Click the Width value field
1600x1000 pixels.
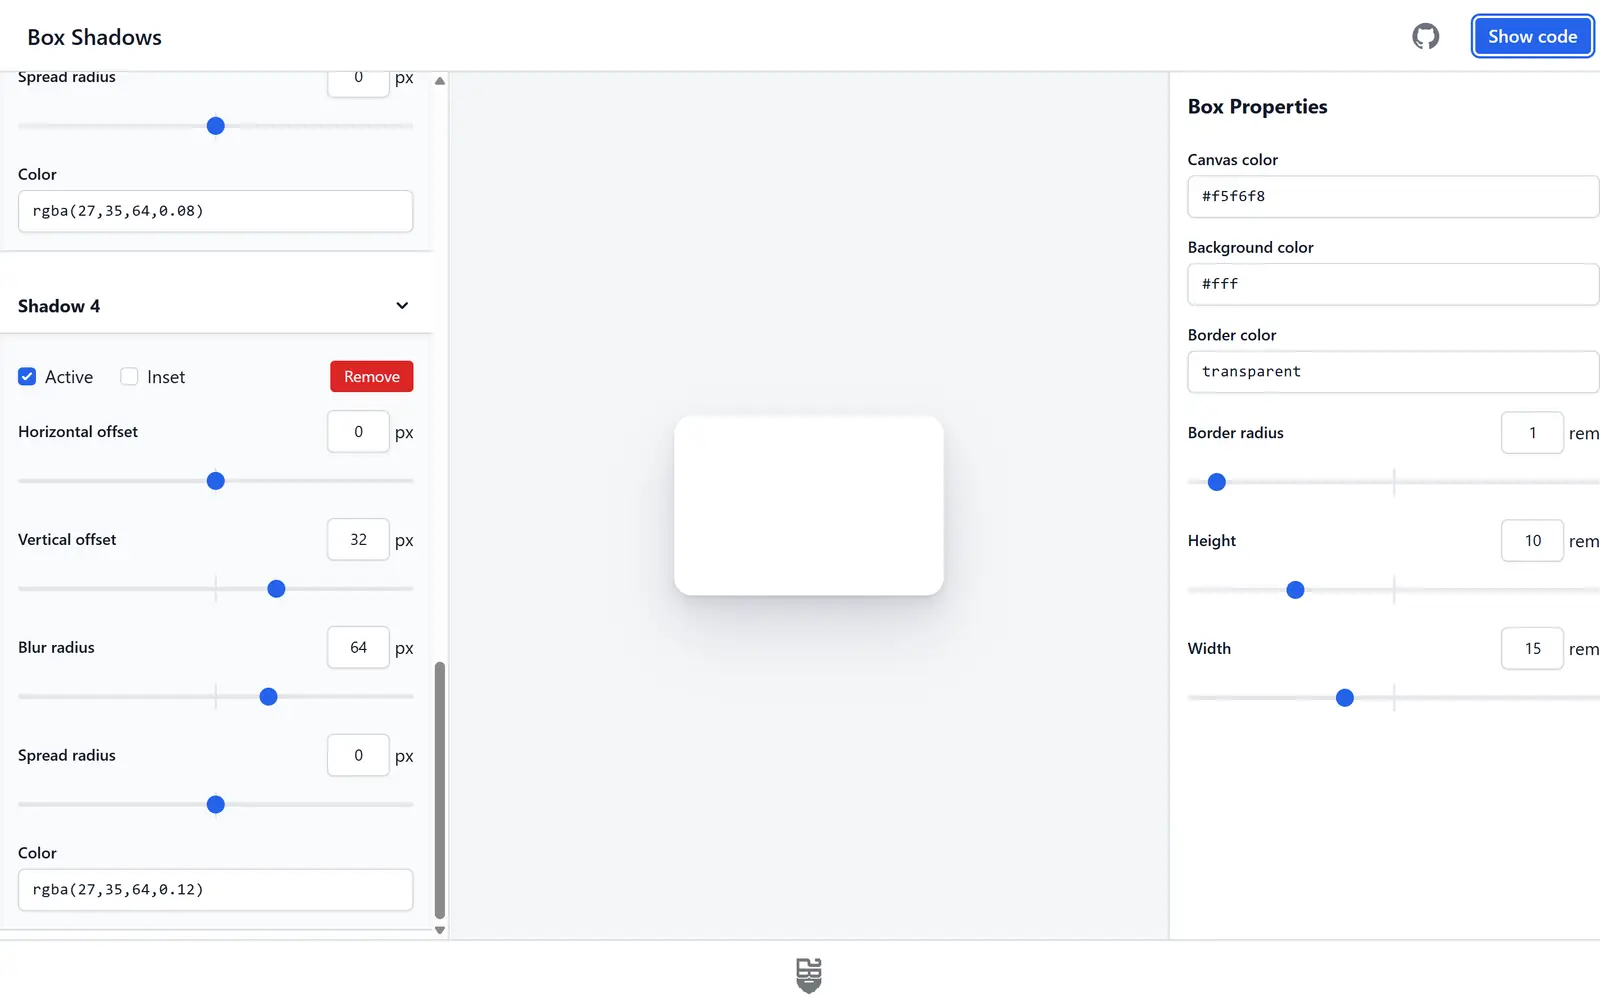pyautogui.click(x=1532, y=649)
